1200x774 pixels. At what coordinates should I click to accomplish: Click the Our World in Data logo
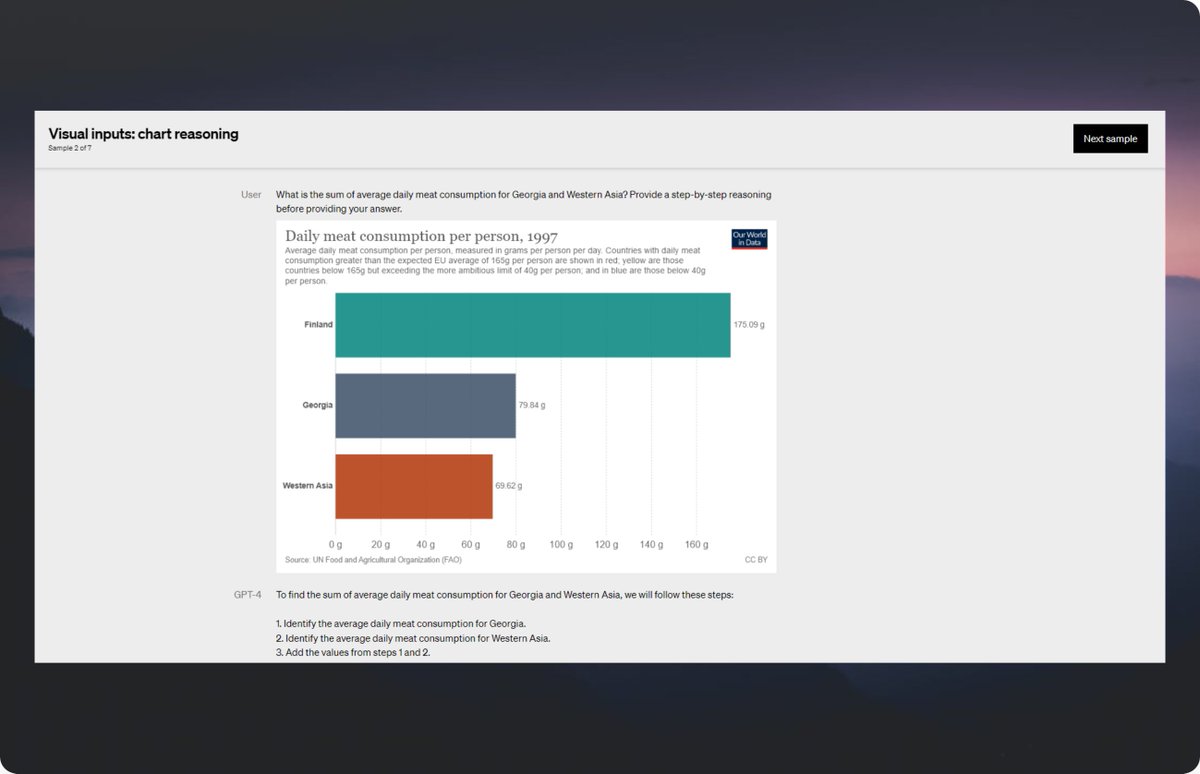[749, 239]
